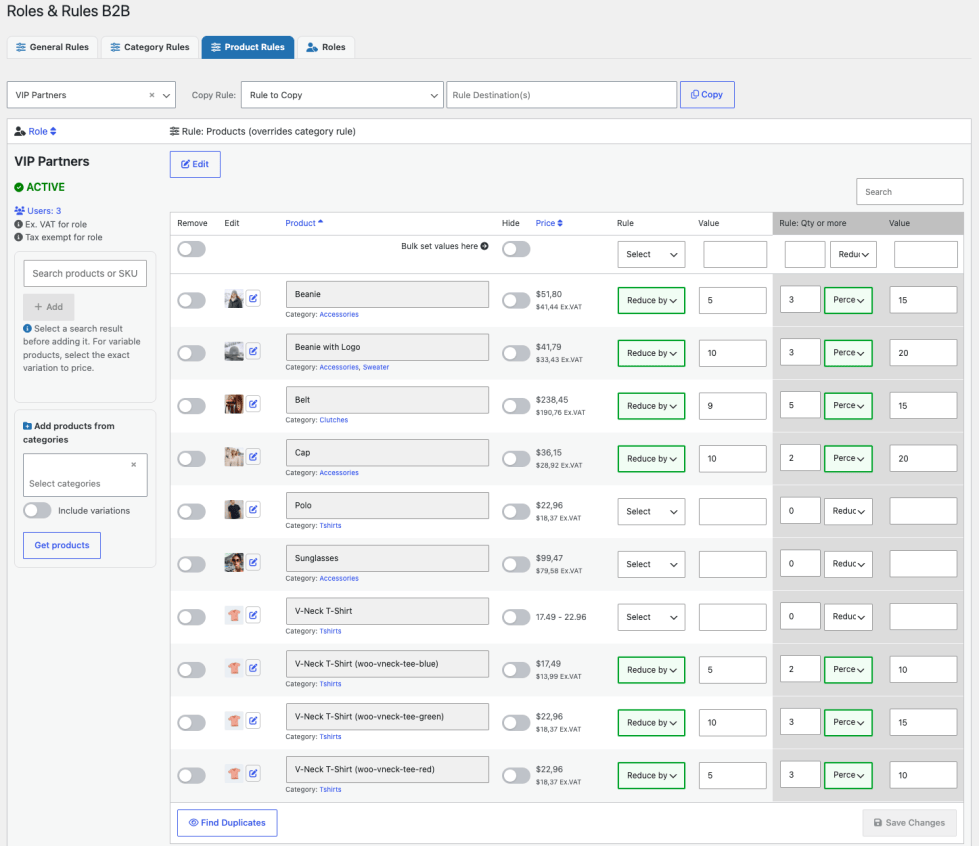979x846 pixels.
Task: Open edit icon for Beanie product
Action: tap(253, 298)
